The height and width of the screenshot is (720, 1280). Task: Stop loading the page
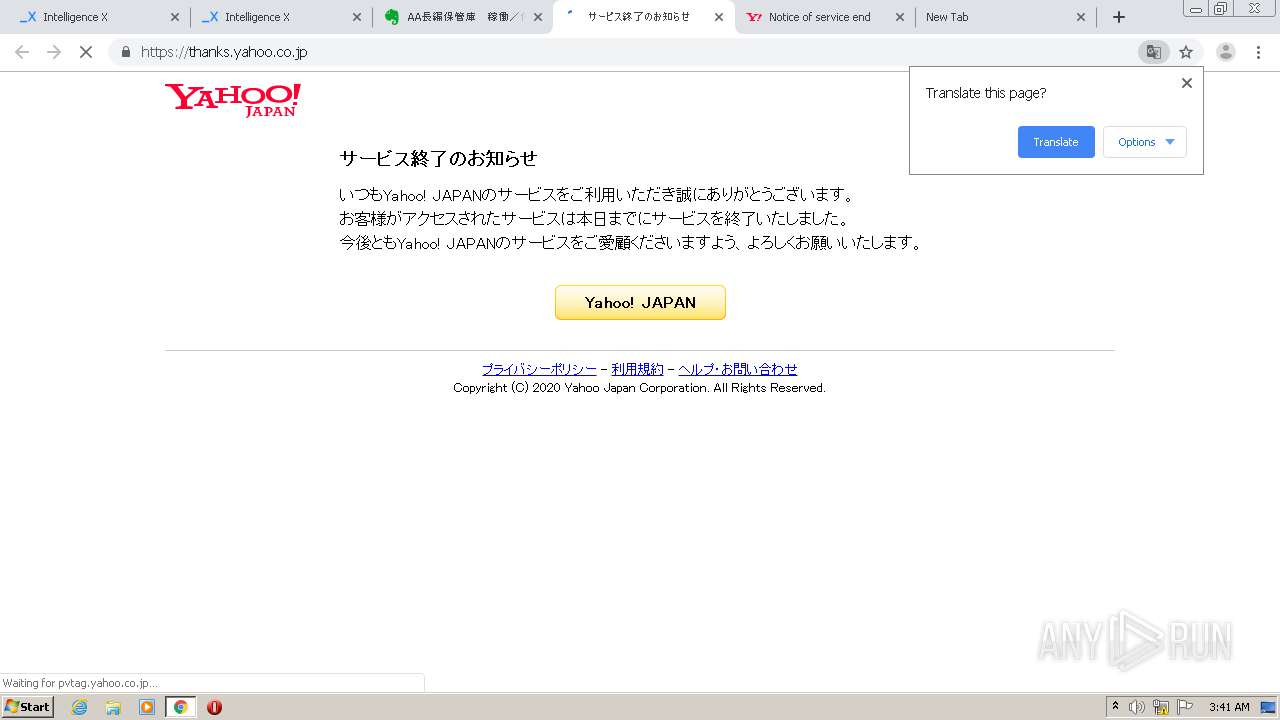point(86,52)
